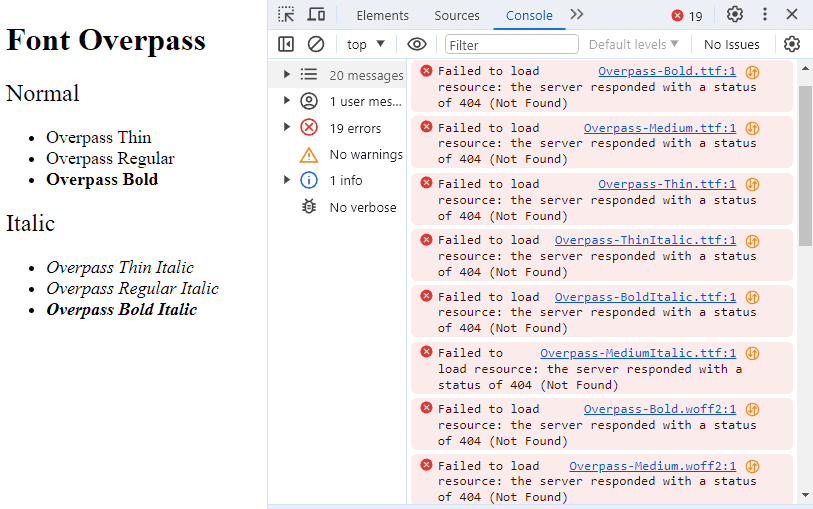This screenshot has height=509, width=813.
Task: Create live expression with the eye icon
Action: click(x=417, y=45)
